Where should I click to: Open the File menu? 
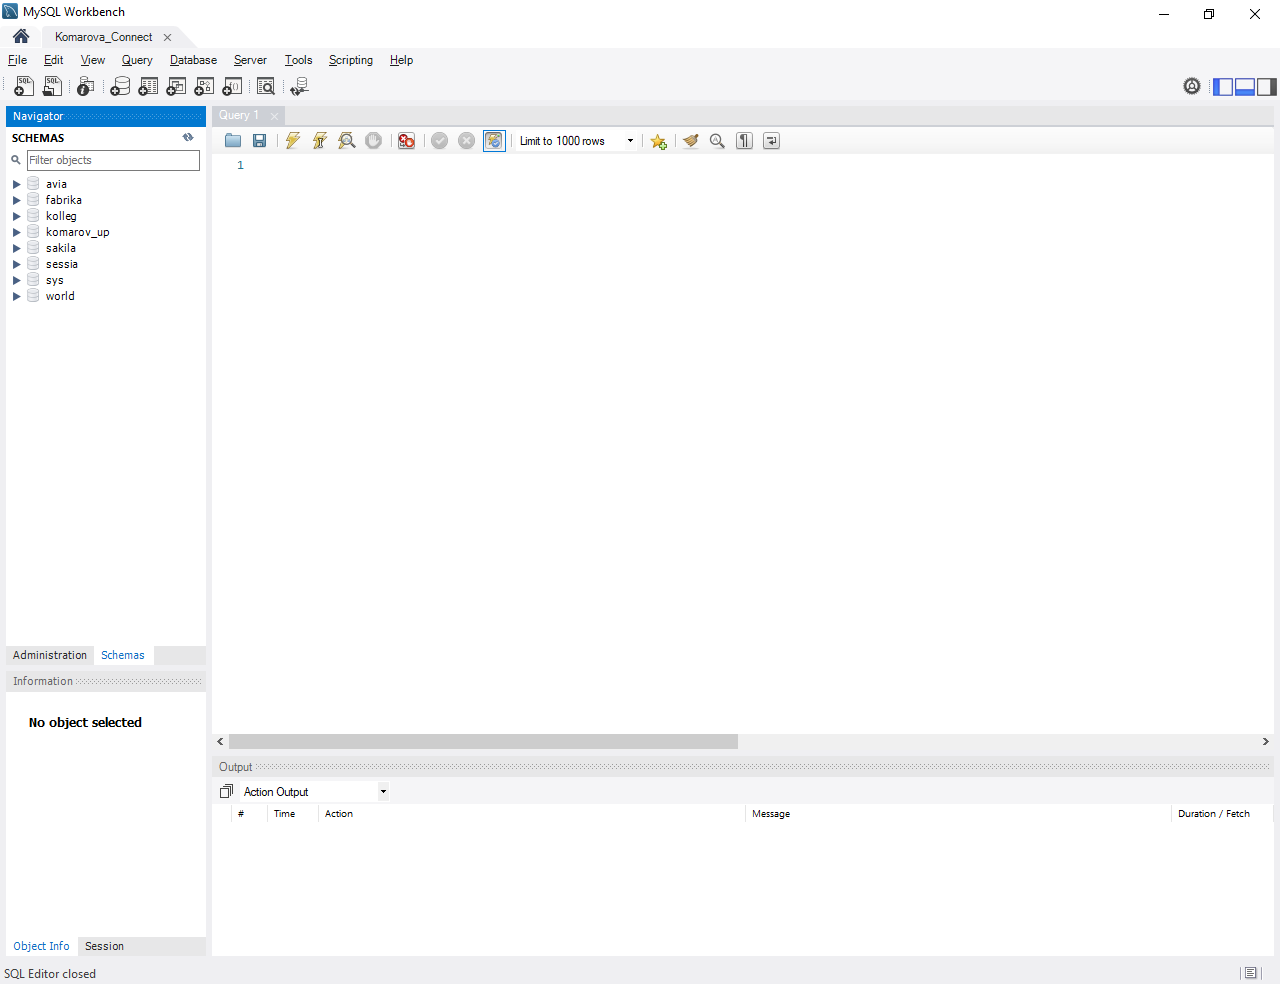point(18,60)
